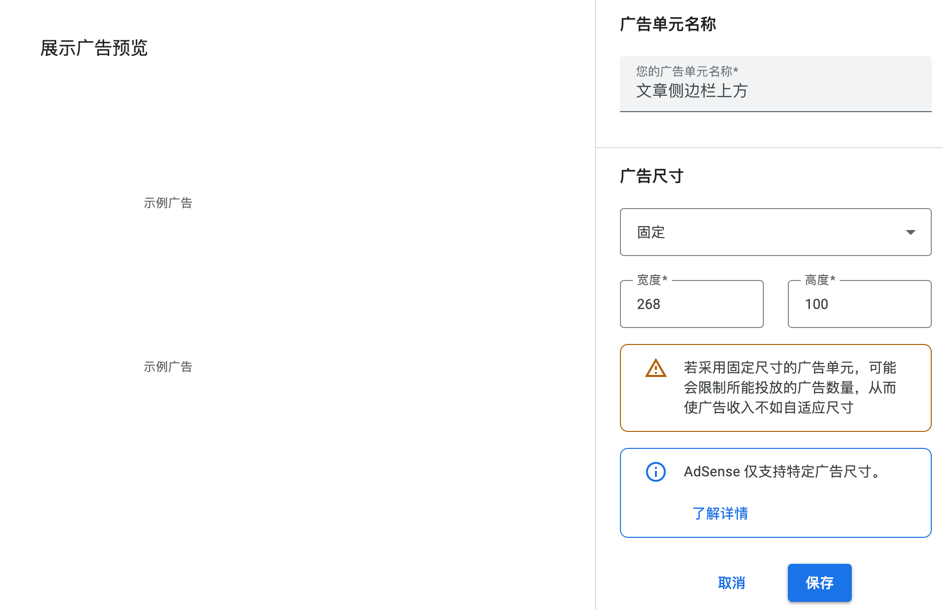This screenshot has height=610, width=943.
Task: Click the orange warning triangle icon
Action: tap(655, 368)
